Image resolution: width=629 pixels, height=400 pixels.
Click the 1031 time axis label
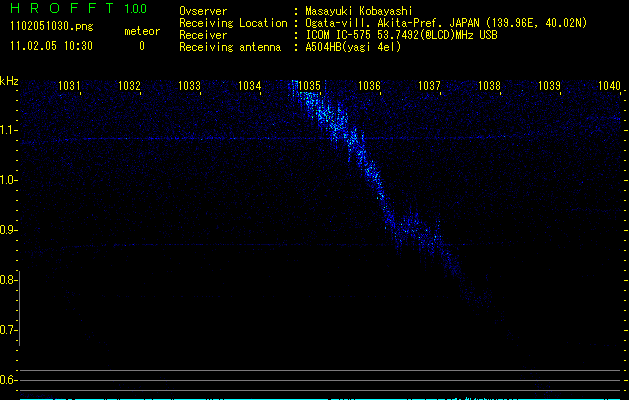(69, 85)
